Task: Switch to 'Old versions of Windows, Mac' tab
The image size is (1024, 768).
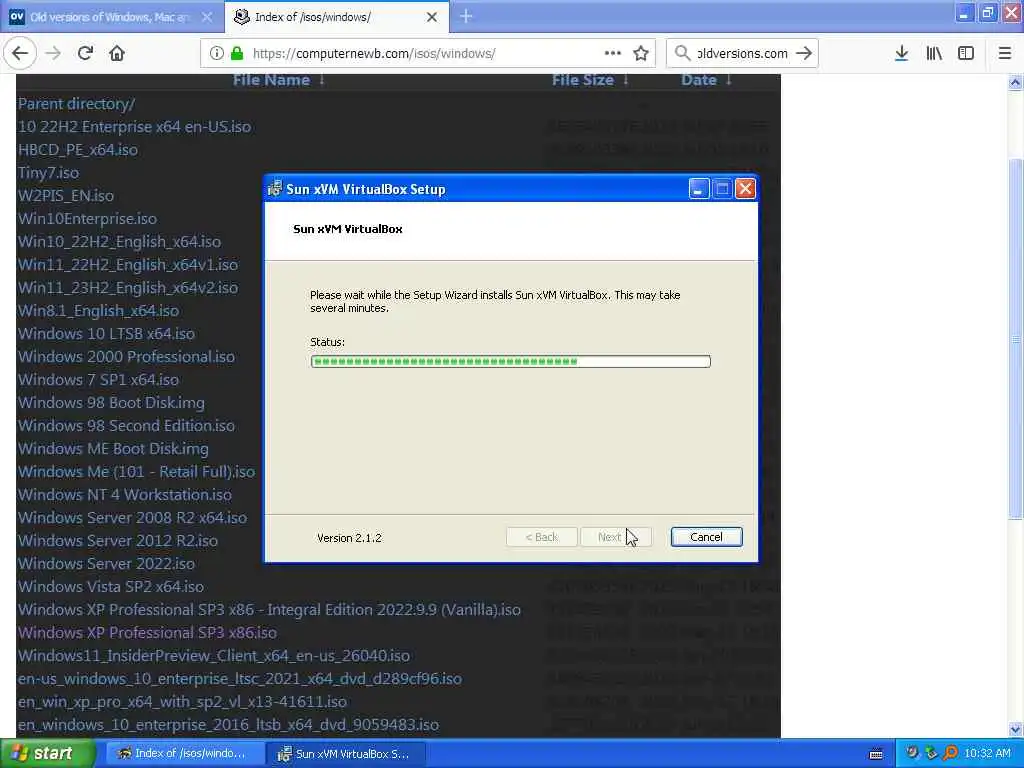Action: click(x=111, y=17)
